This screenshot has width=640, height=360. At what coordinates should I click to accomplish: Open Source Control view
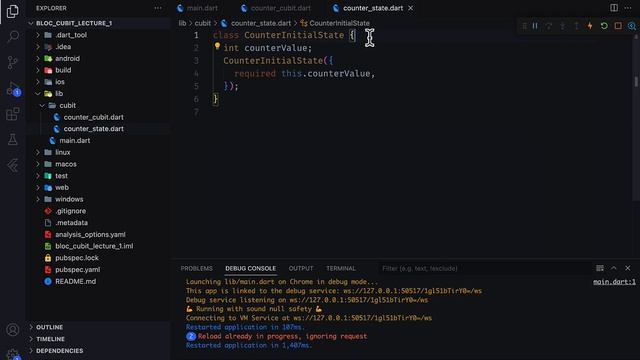pyautogui.click(x=13, y=62)
